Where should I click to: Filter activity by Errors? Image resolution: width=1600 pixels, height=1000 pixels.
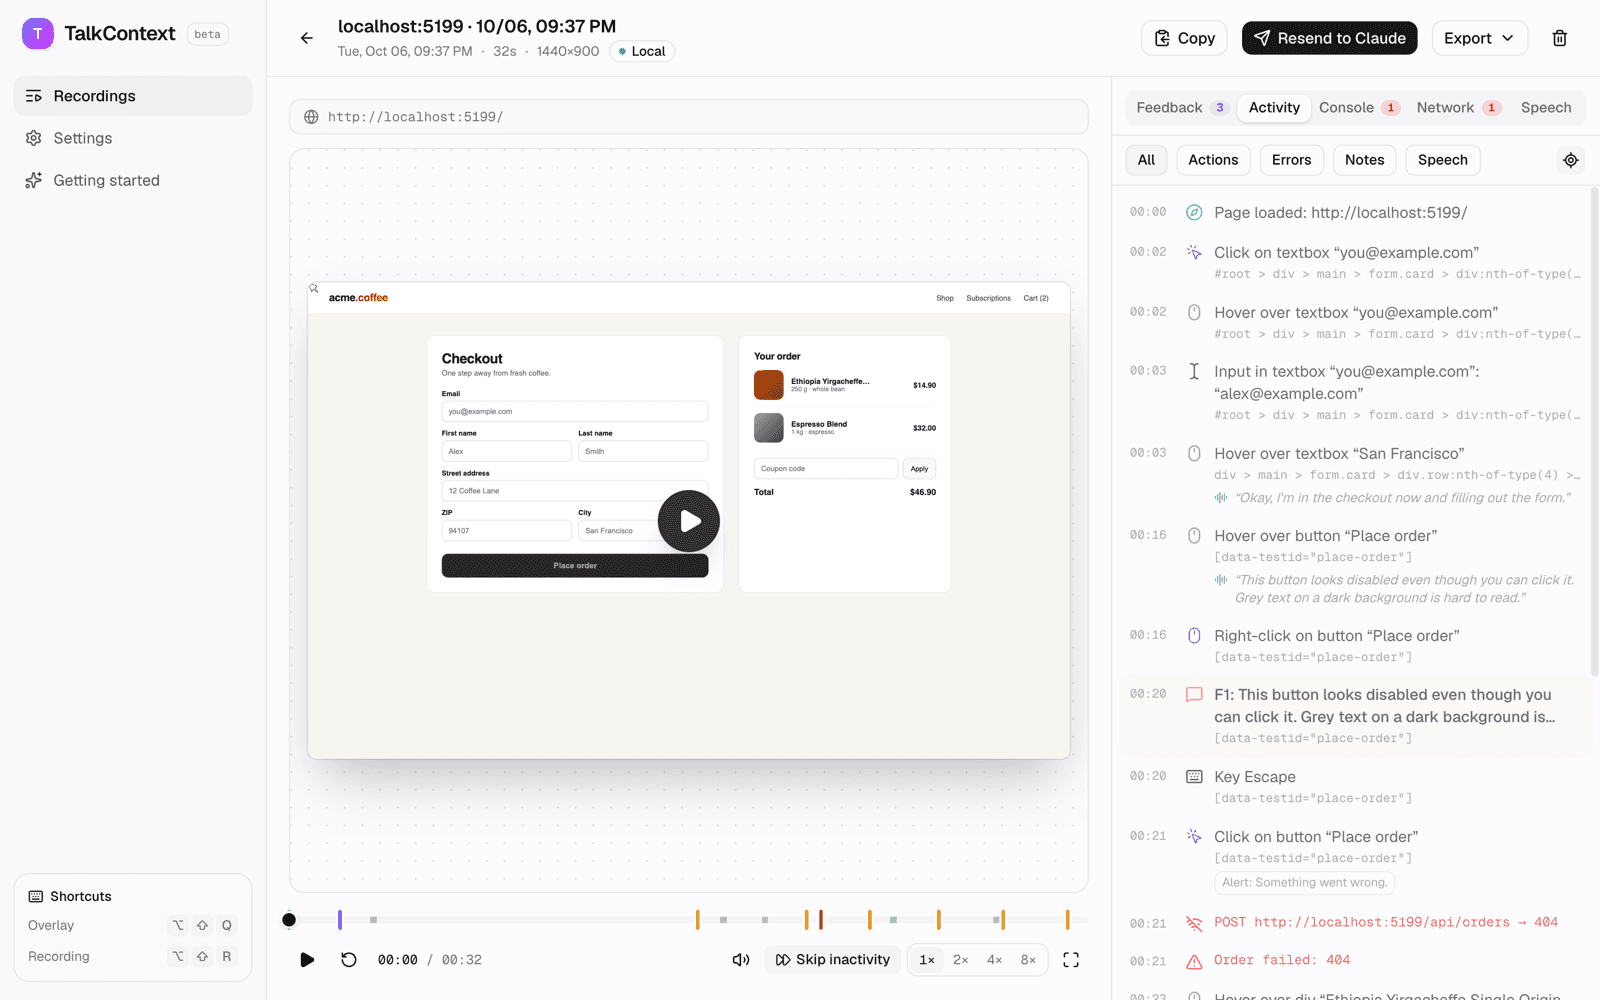tap(1291, 160)
